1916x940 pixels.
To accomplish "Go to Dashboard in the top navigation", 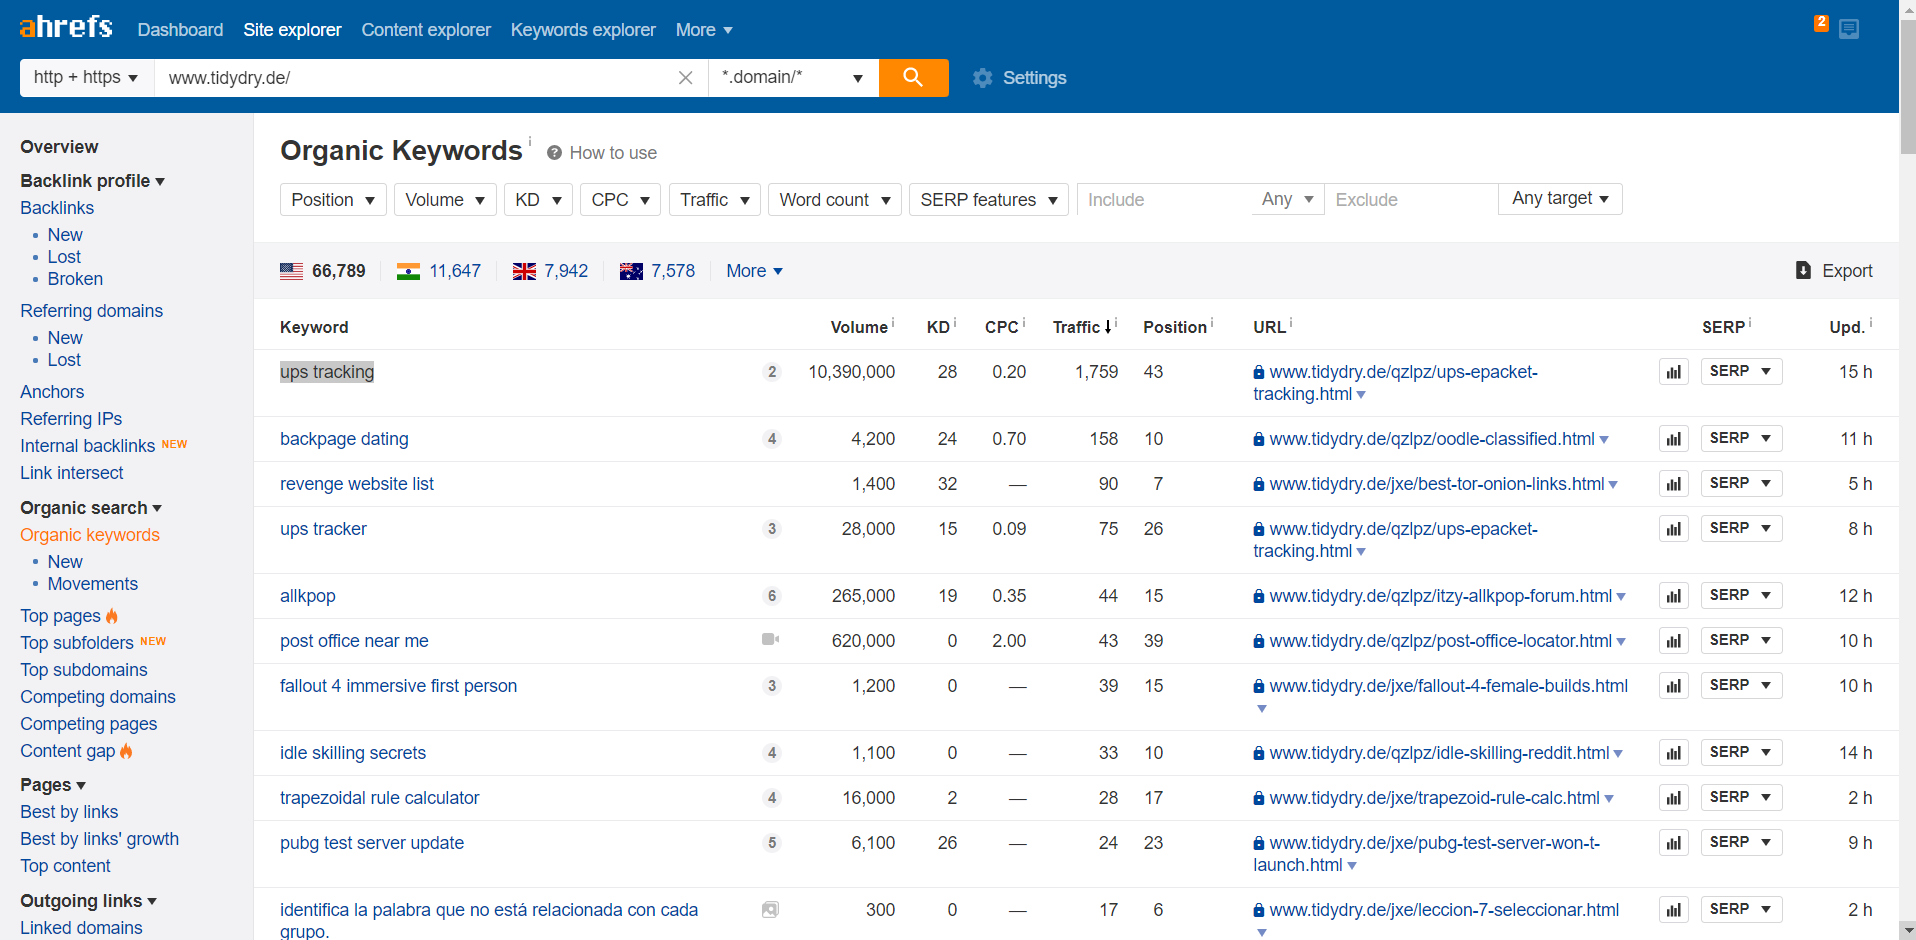I will click(x=180, y=30).
